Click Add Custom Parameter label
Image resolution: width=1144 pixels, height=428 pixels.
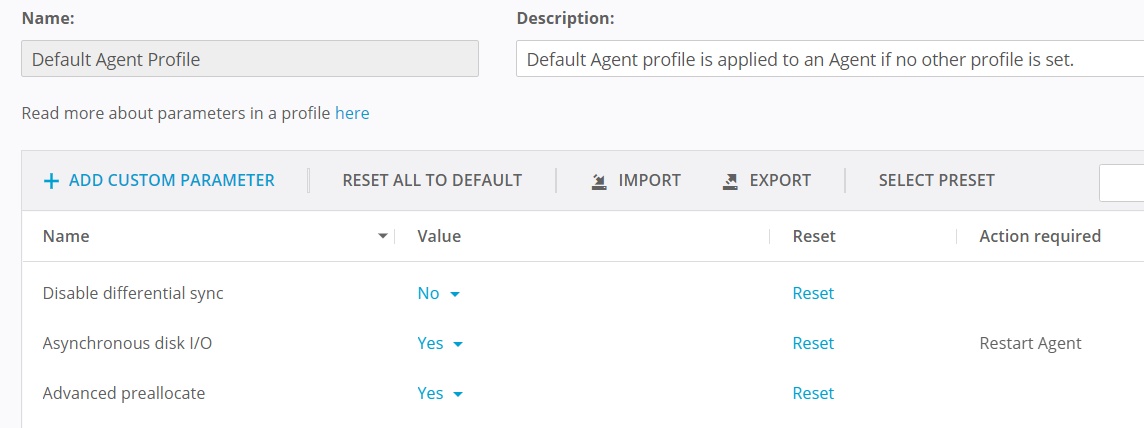(x=171, y=181)
